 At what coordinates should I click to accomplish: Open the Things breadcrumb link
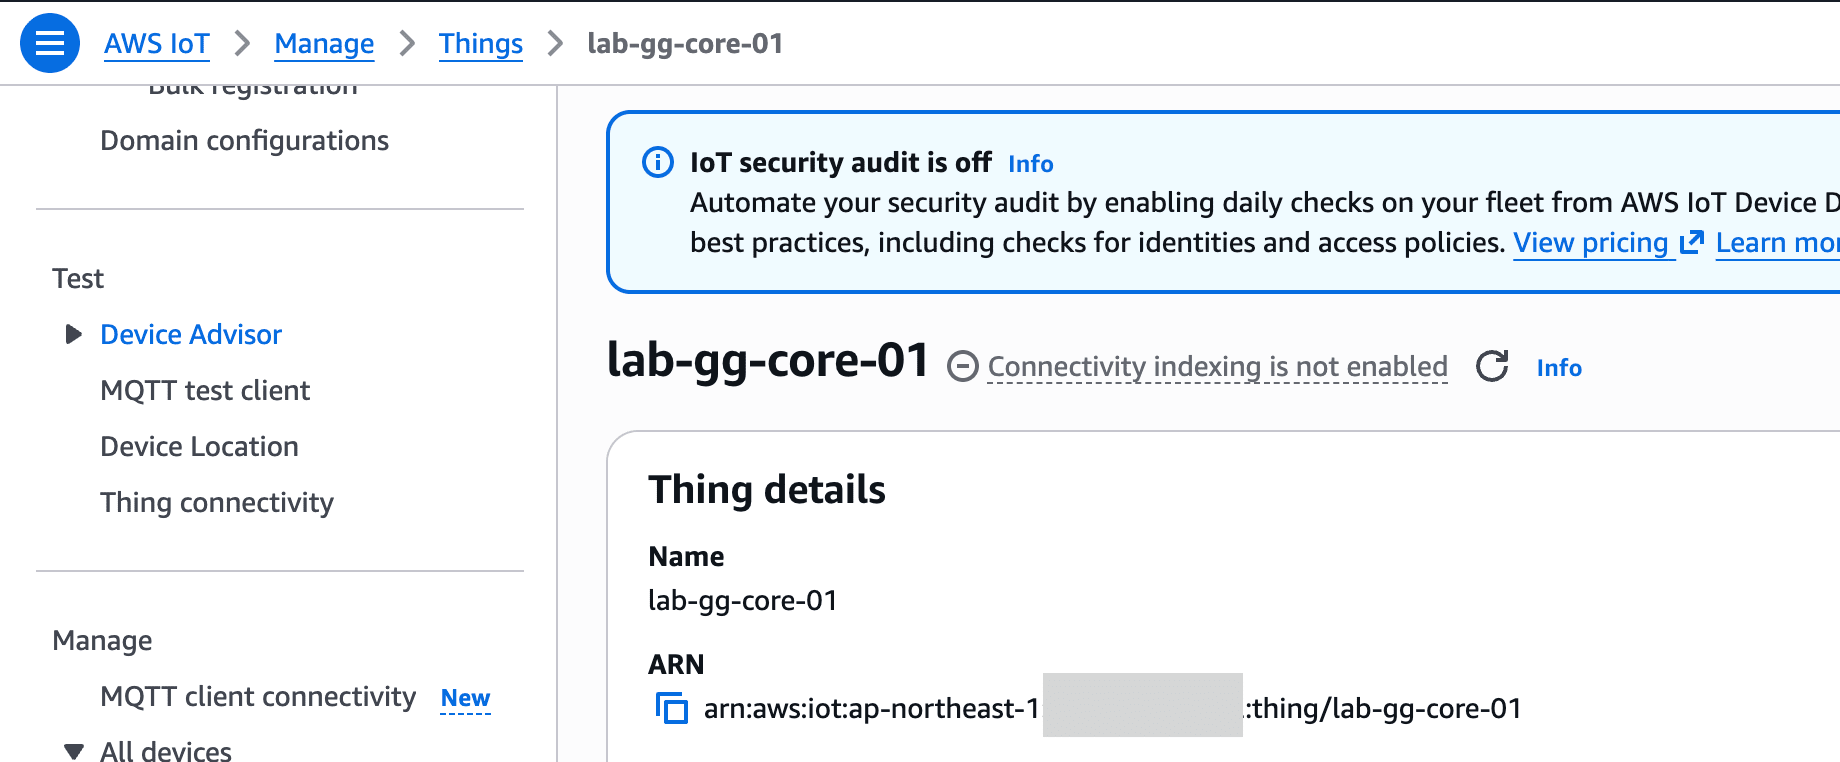click(x=481, y=44)
